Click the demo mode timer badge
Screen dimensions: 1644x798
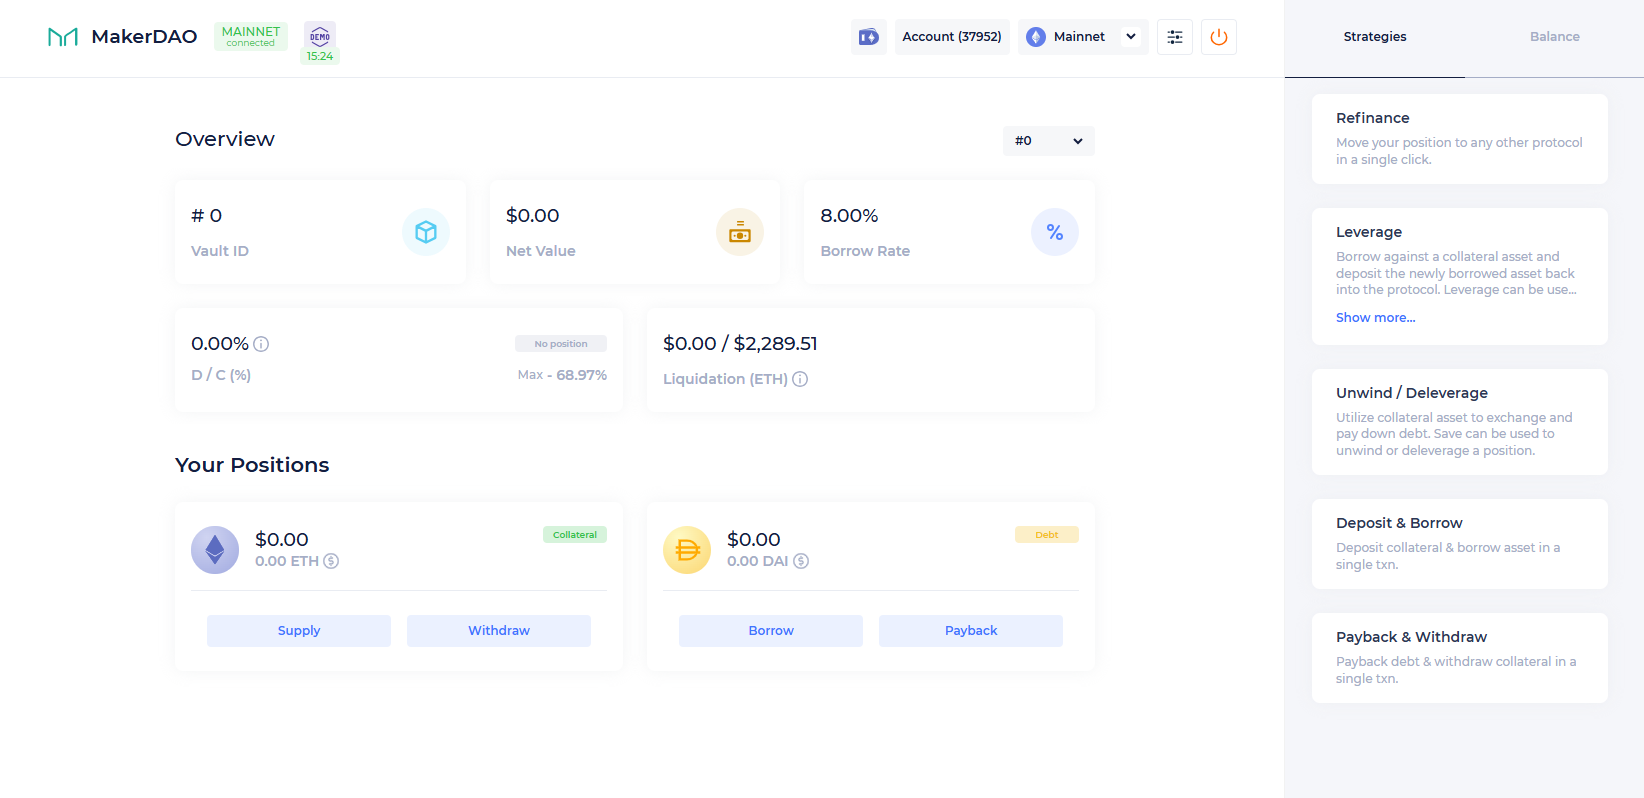click(320, 43)
